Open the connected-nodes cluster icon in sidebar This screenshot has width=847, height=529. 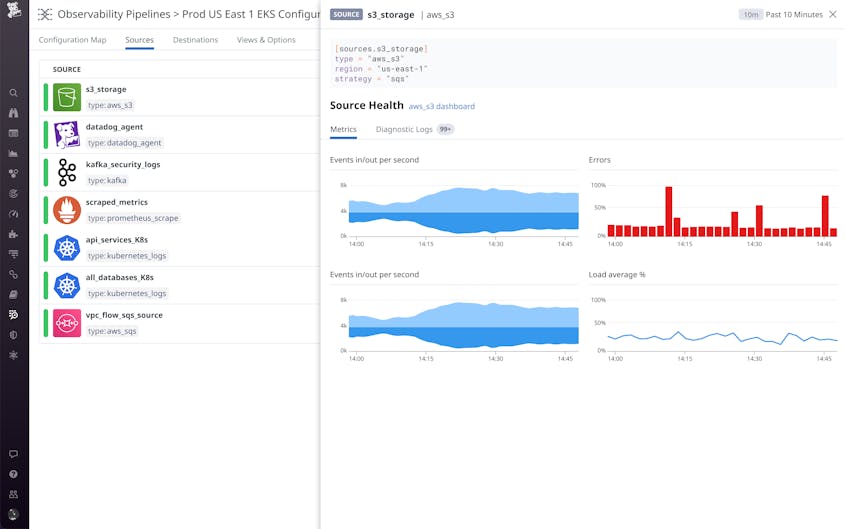point(14,173)
